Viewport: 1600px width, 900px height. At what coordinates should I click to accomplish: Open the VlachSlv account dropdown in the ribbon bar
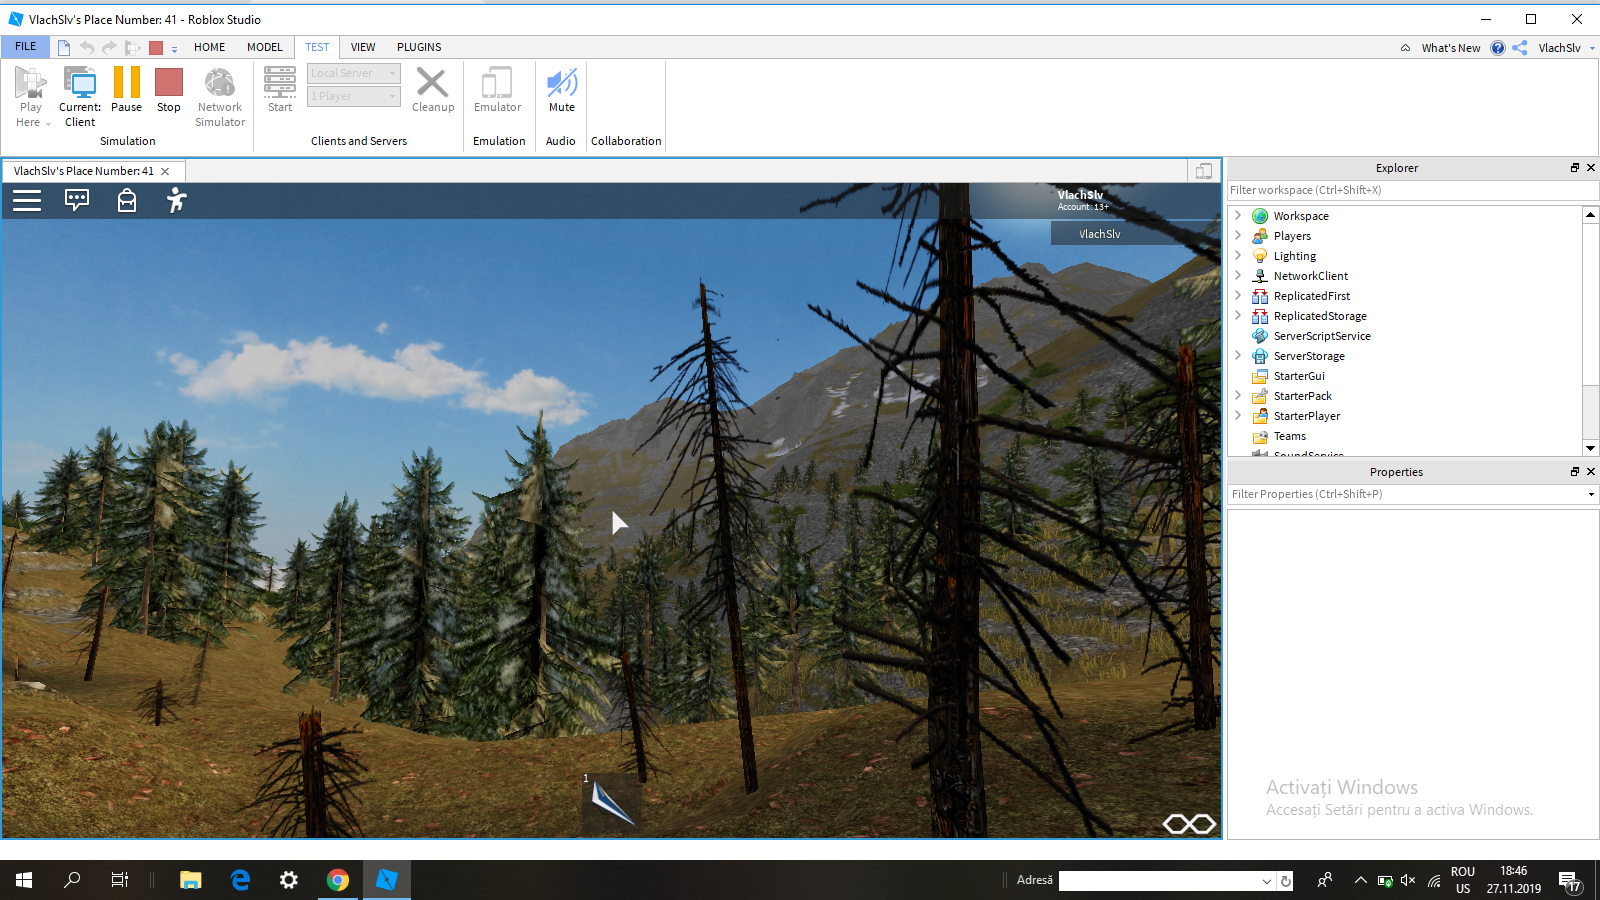coord(1566,48)
